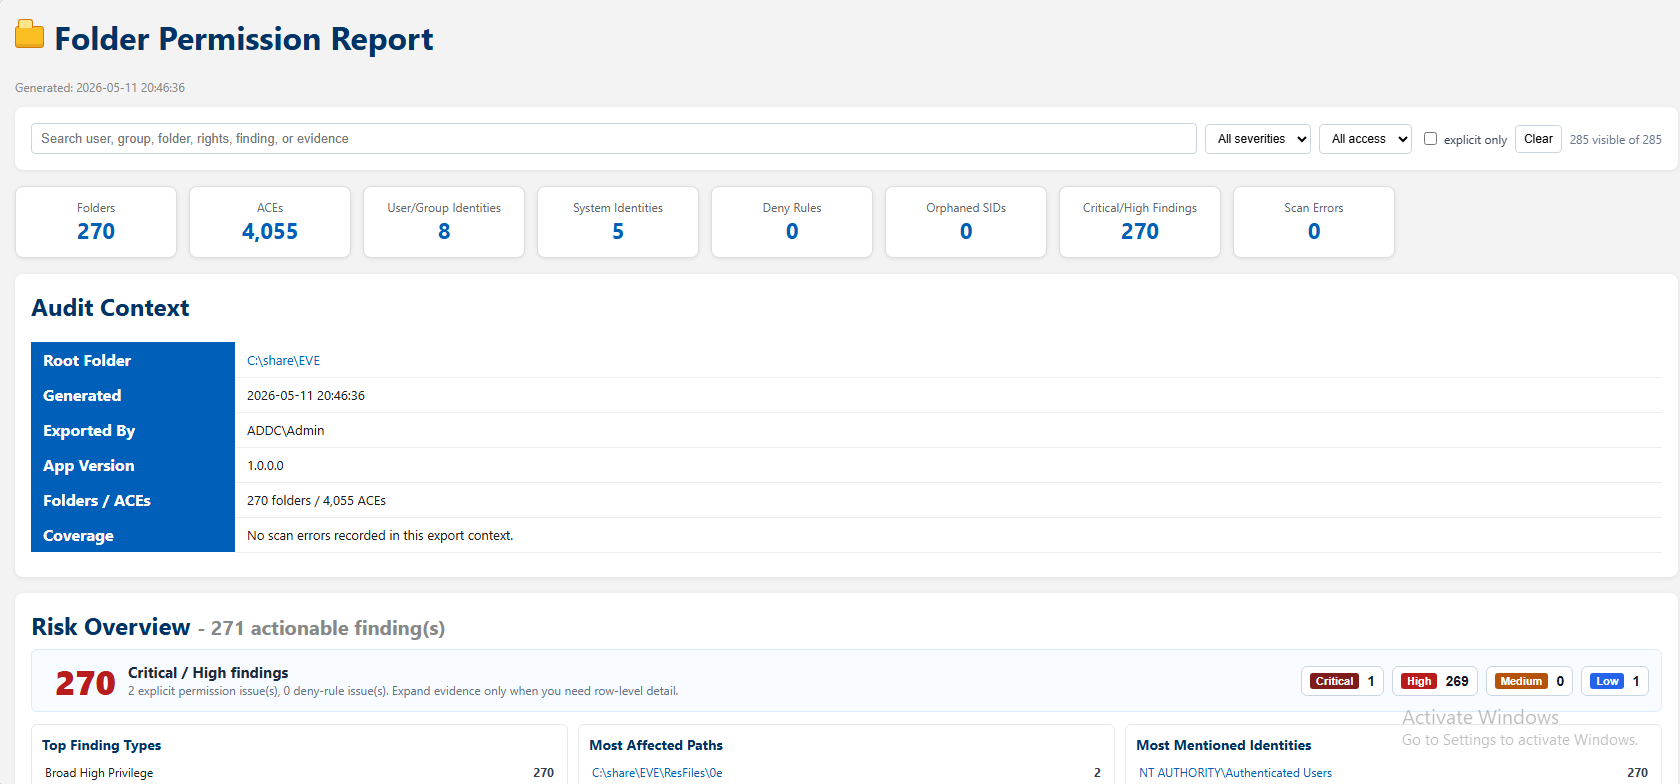Click the yellow folder icon beside the report title
The image size is (1680, 784).
pyautogui.click(x=30, y=35)
